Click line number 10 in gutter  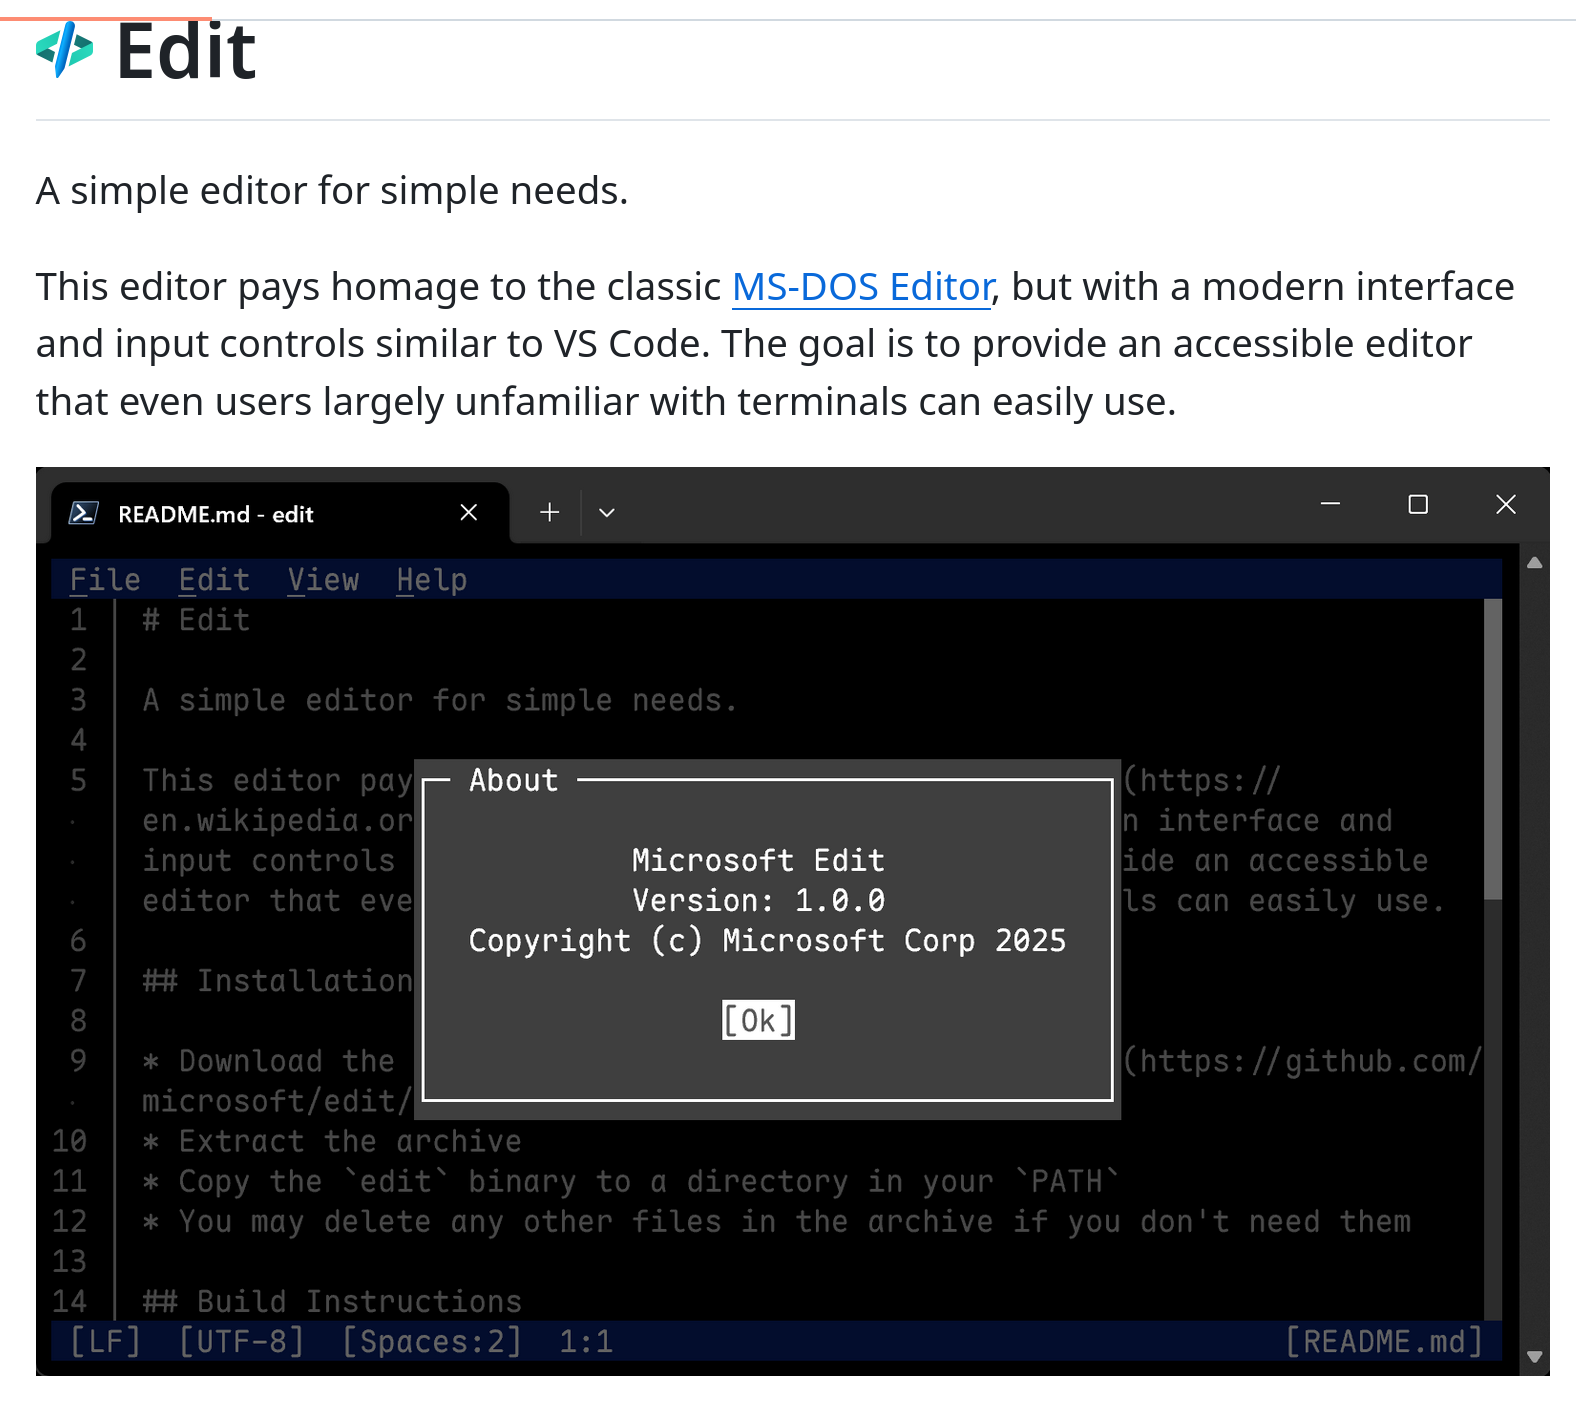click(x=70, y=1141)
